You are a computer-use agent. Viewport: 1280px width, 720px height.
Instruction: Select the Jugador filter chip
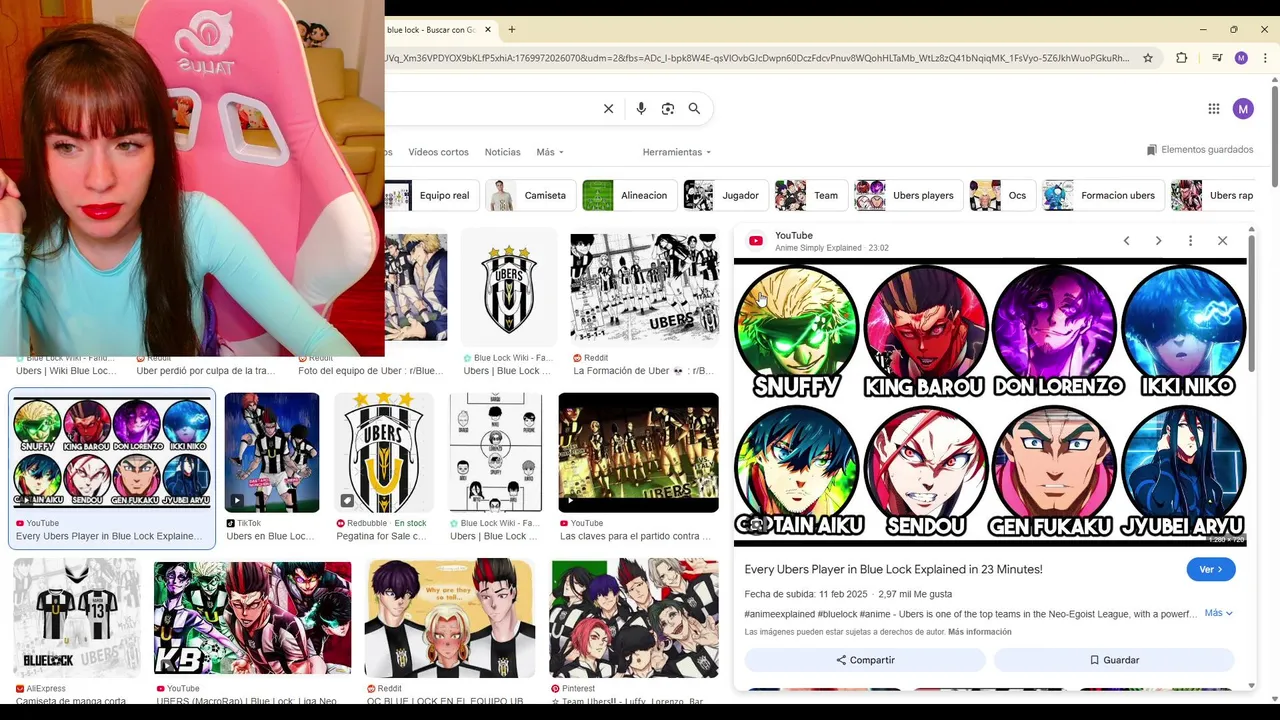(726, 196)
